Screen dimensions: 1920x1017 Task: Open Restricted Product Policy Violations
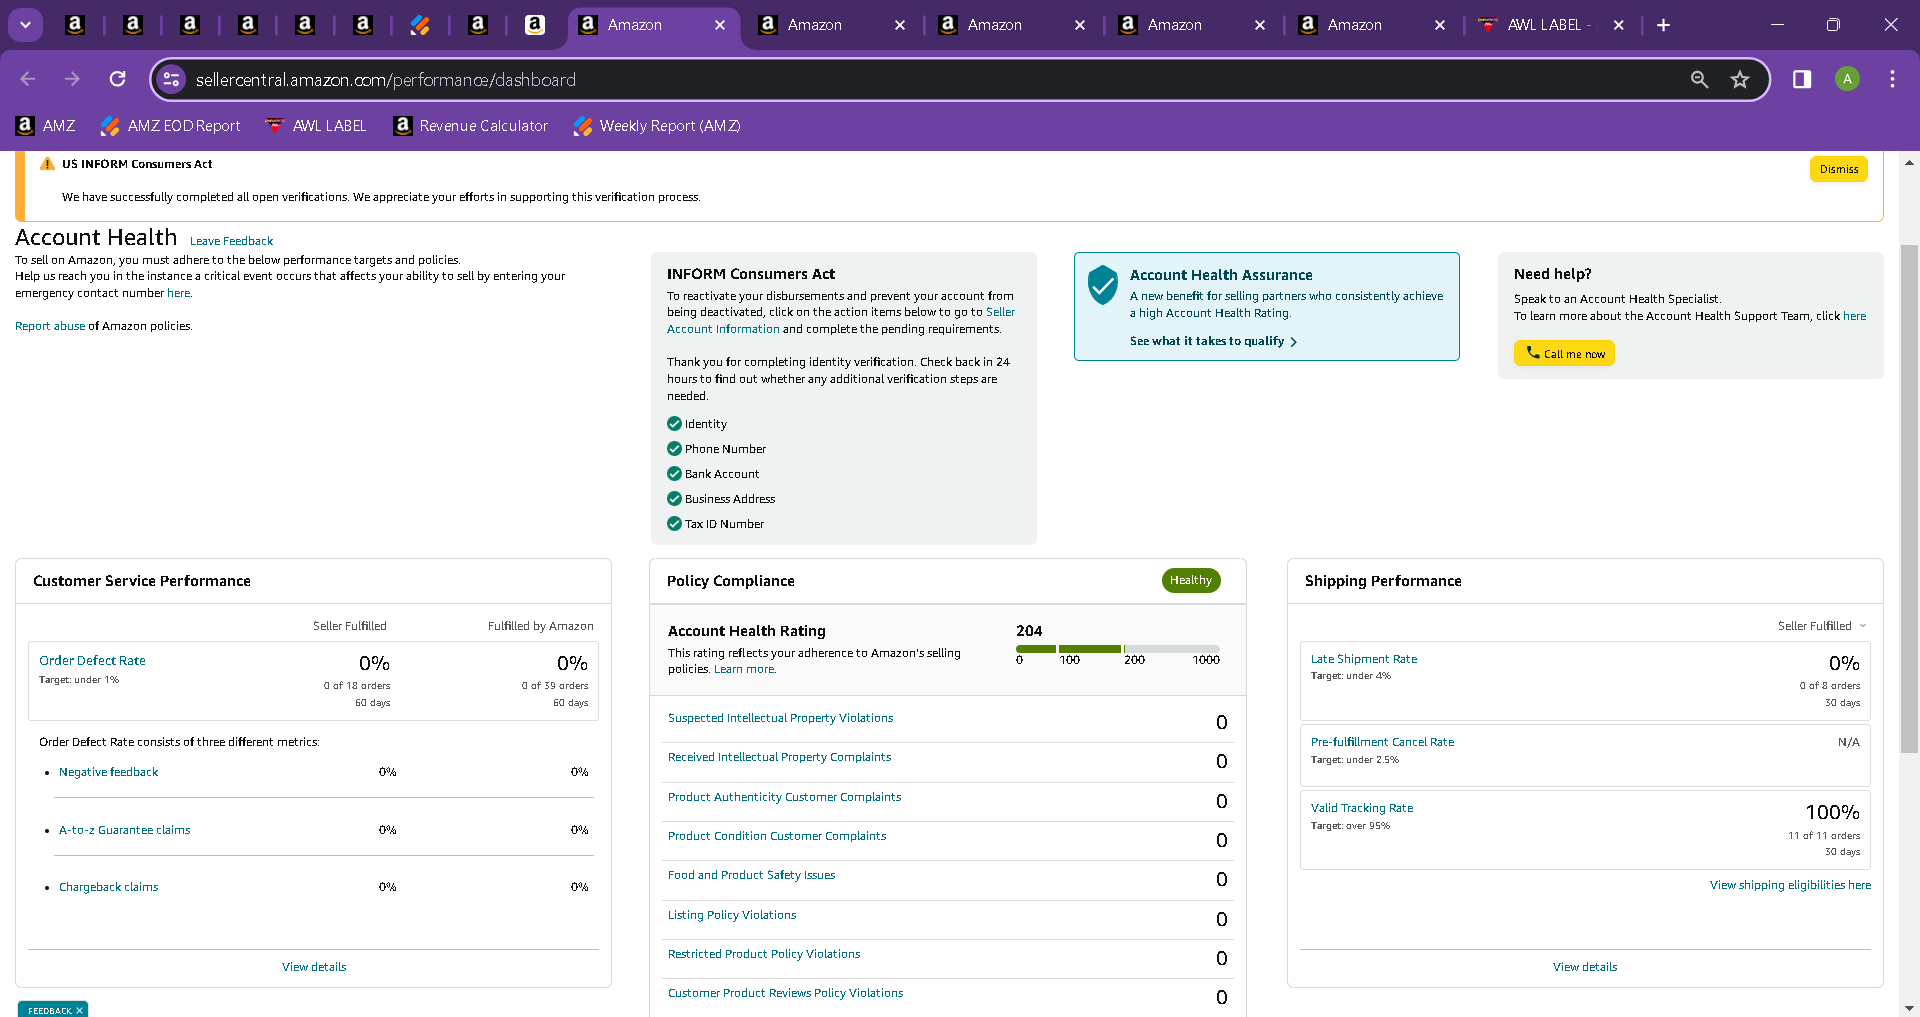[764, 954]
